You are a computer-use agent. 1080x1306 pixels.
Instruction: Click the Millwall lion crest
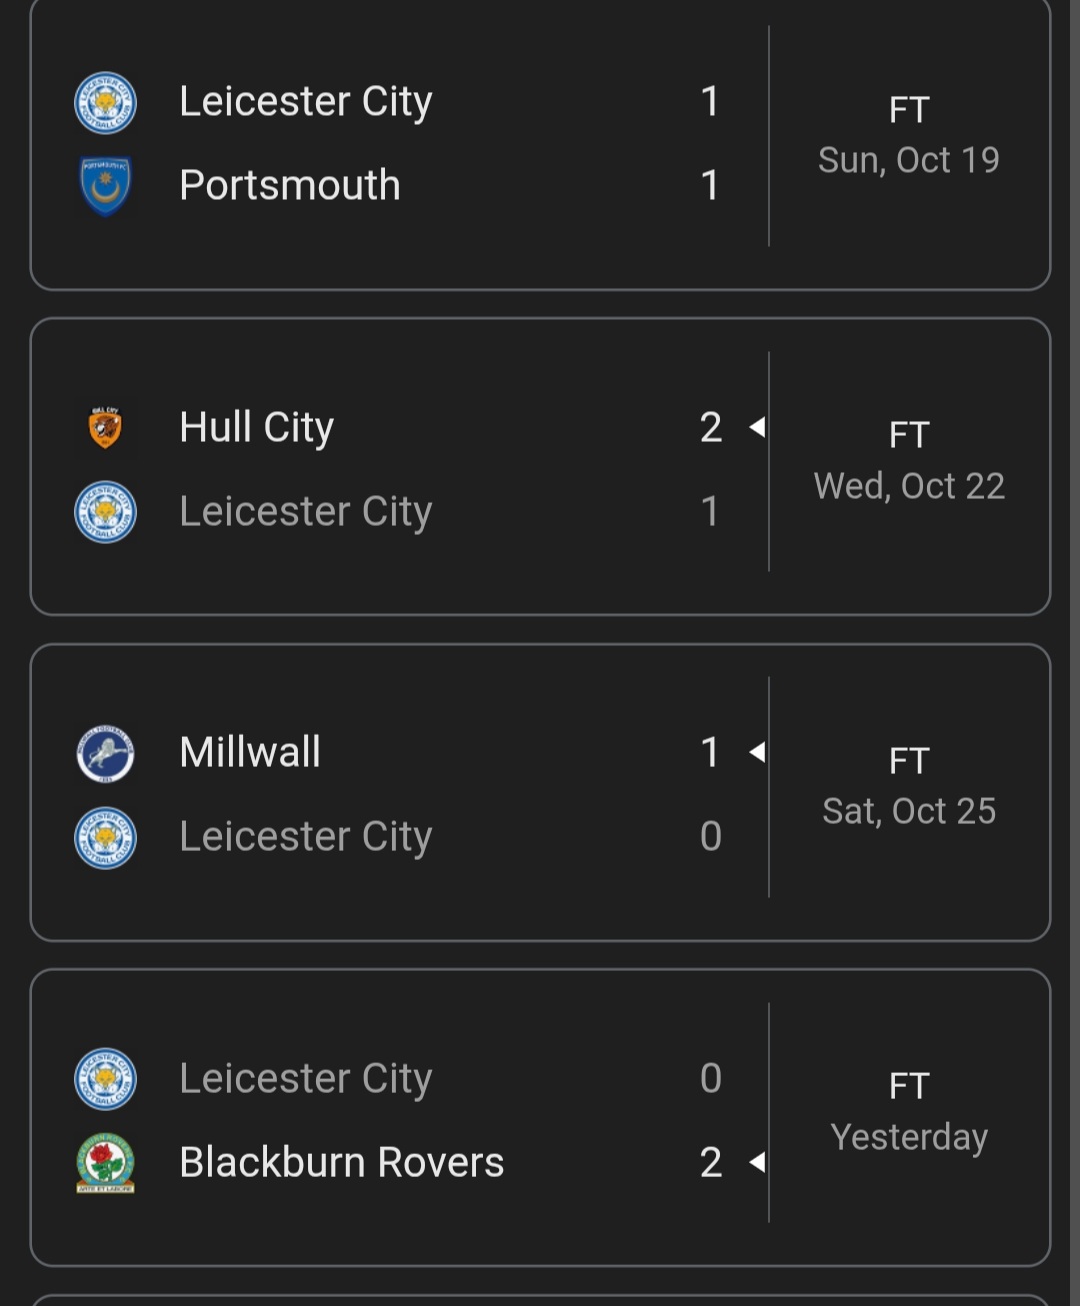(x=105, y=754)
